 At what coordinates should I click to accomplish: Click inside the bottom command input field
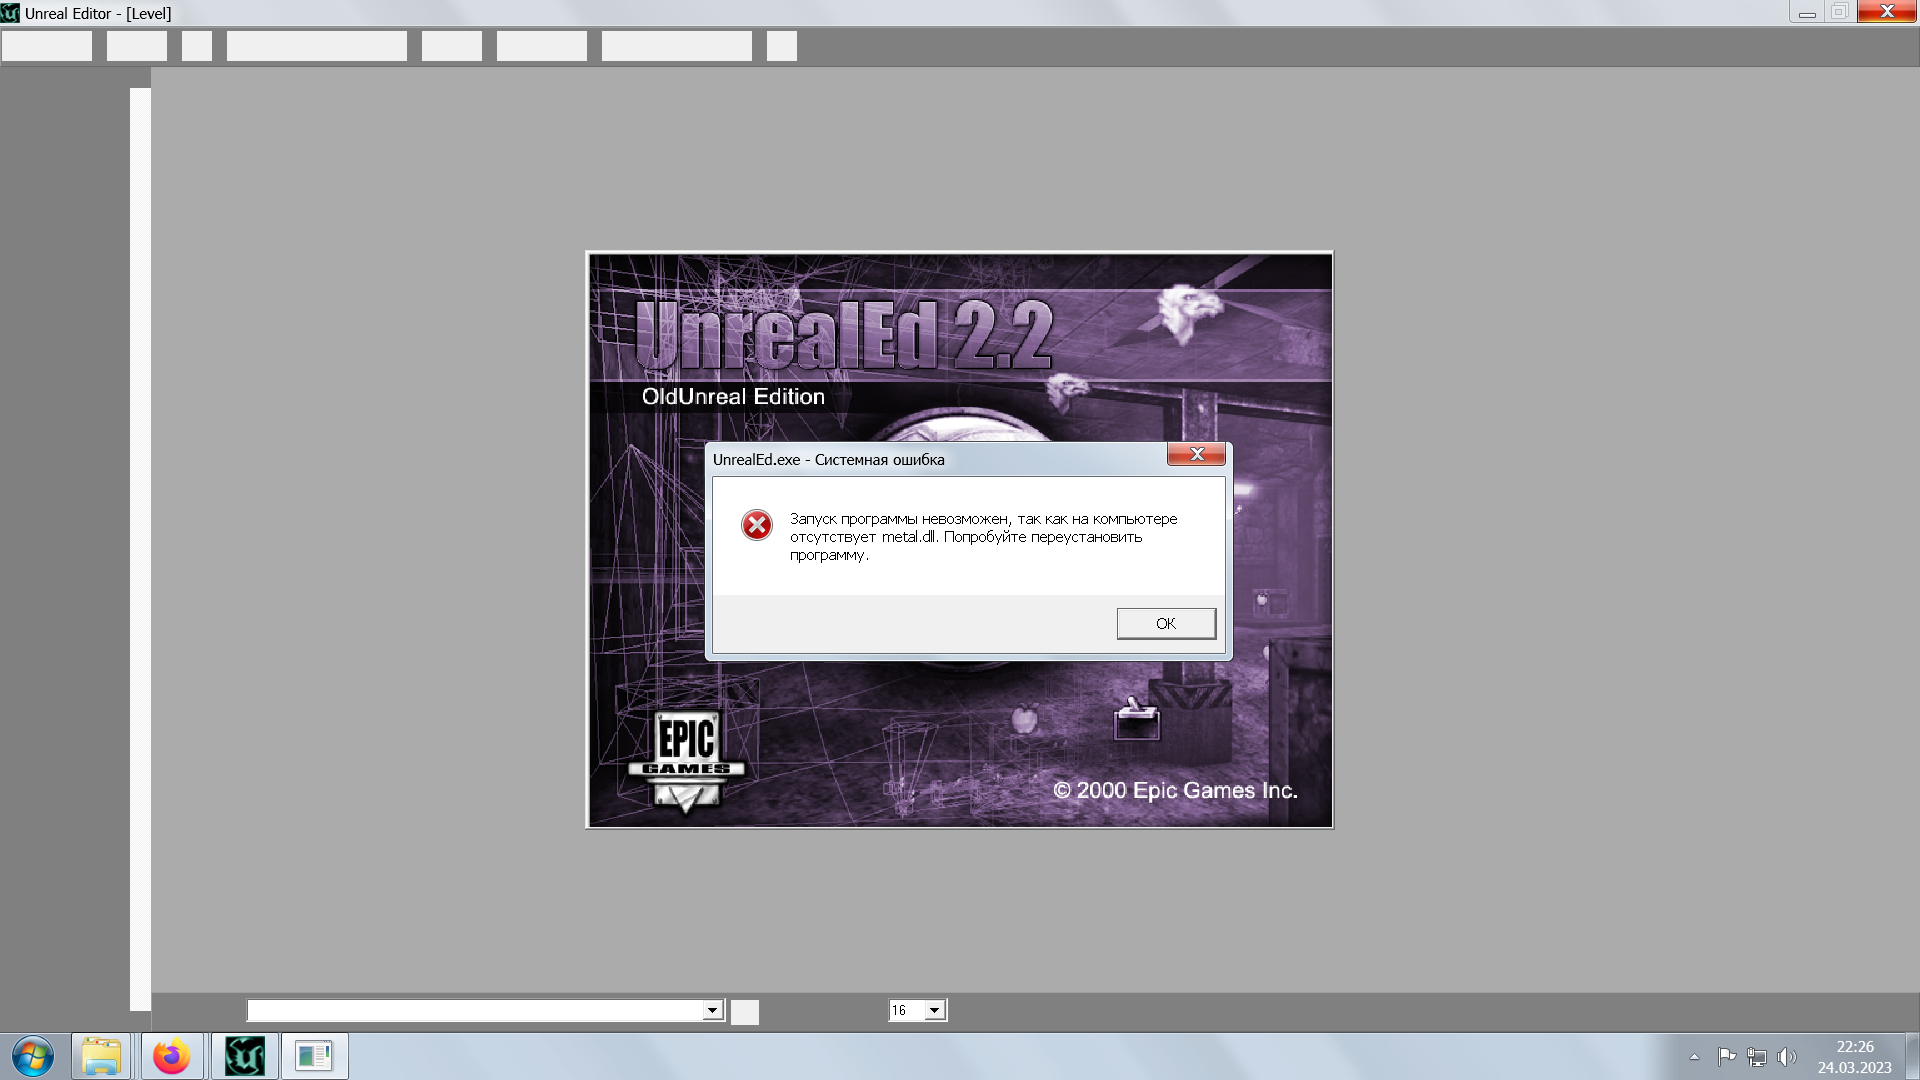point(474,1010)
